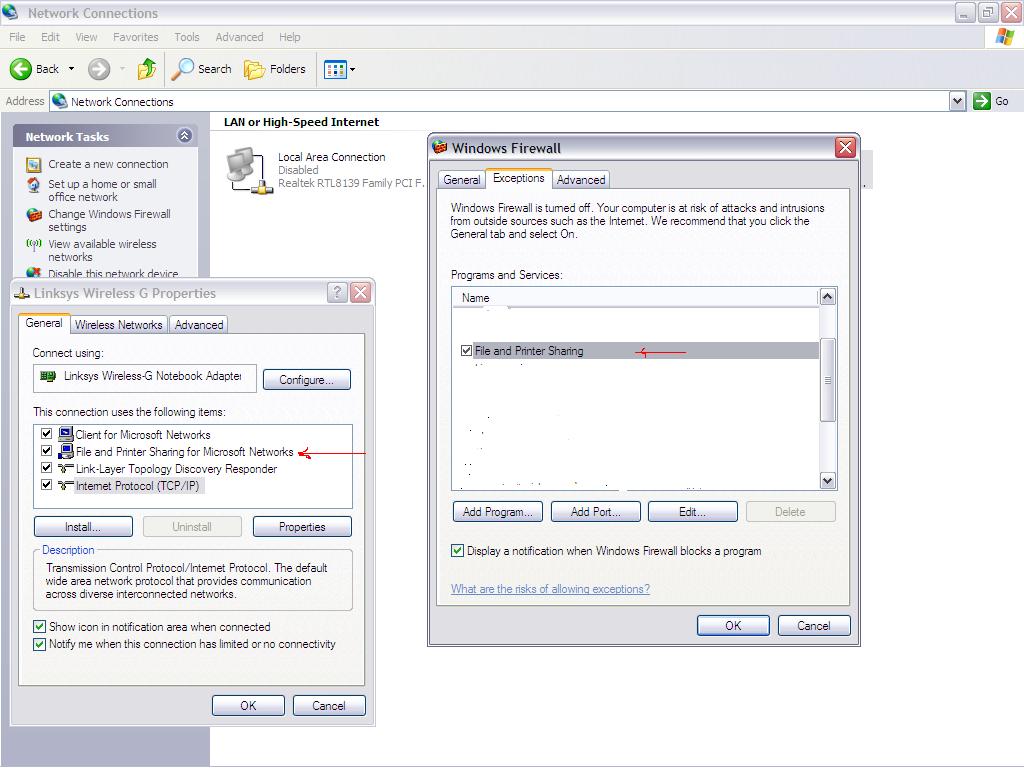This screenshot has width=1024, height=768.
Task: Confirm Linksys properties with OK
Action: pyautogui.click(x=248, y=705)
